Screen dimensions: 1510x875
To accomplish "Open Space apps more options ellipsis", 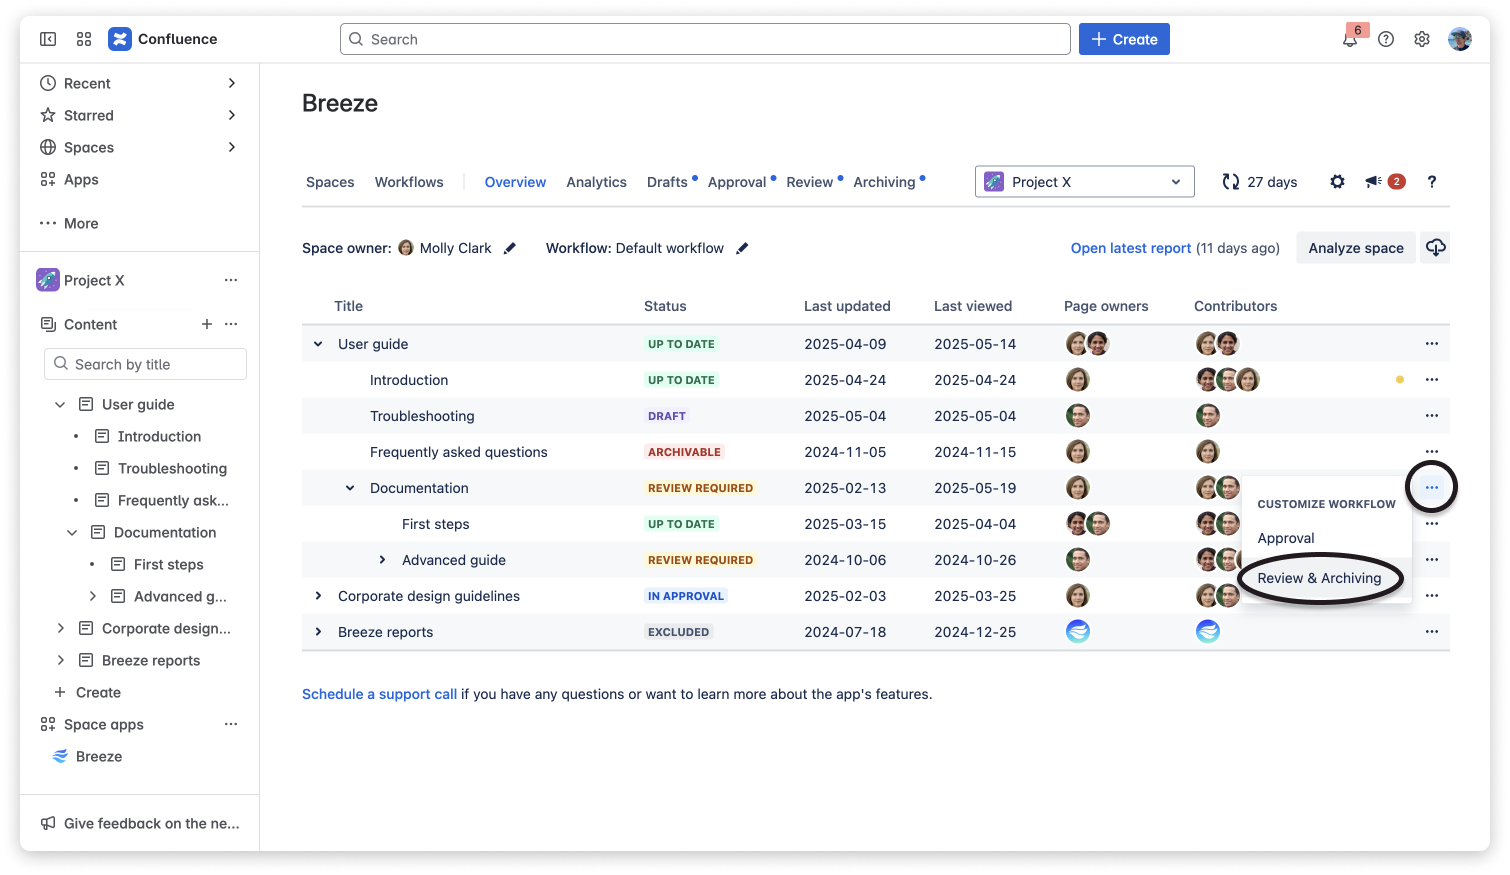I will click(231, 724).
